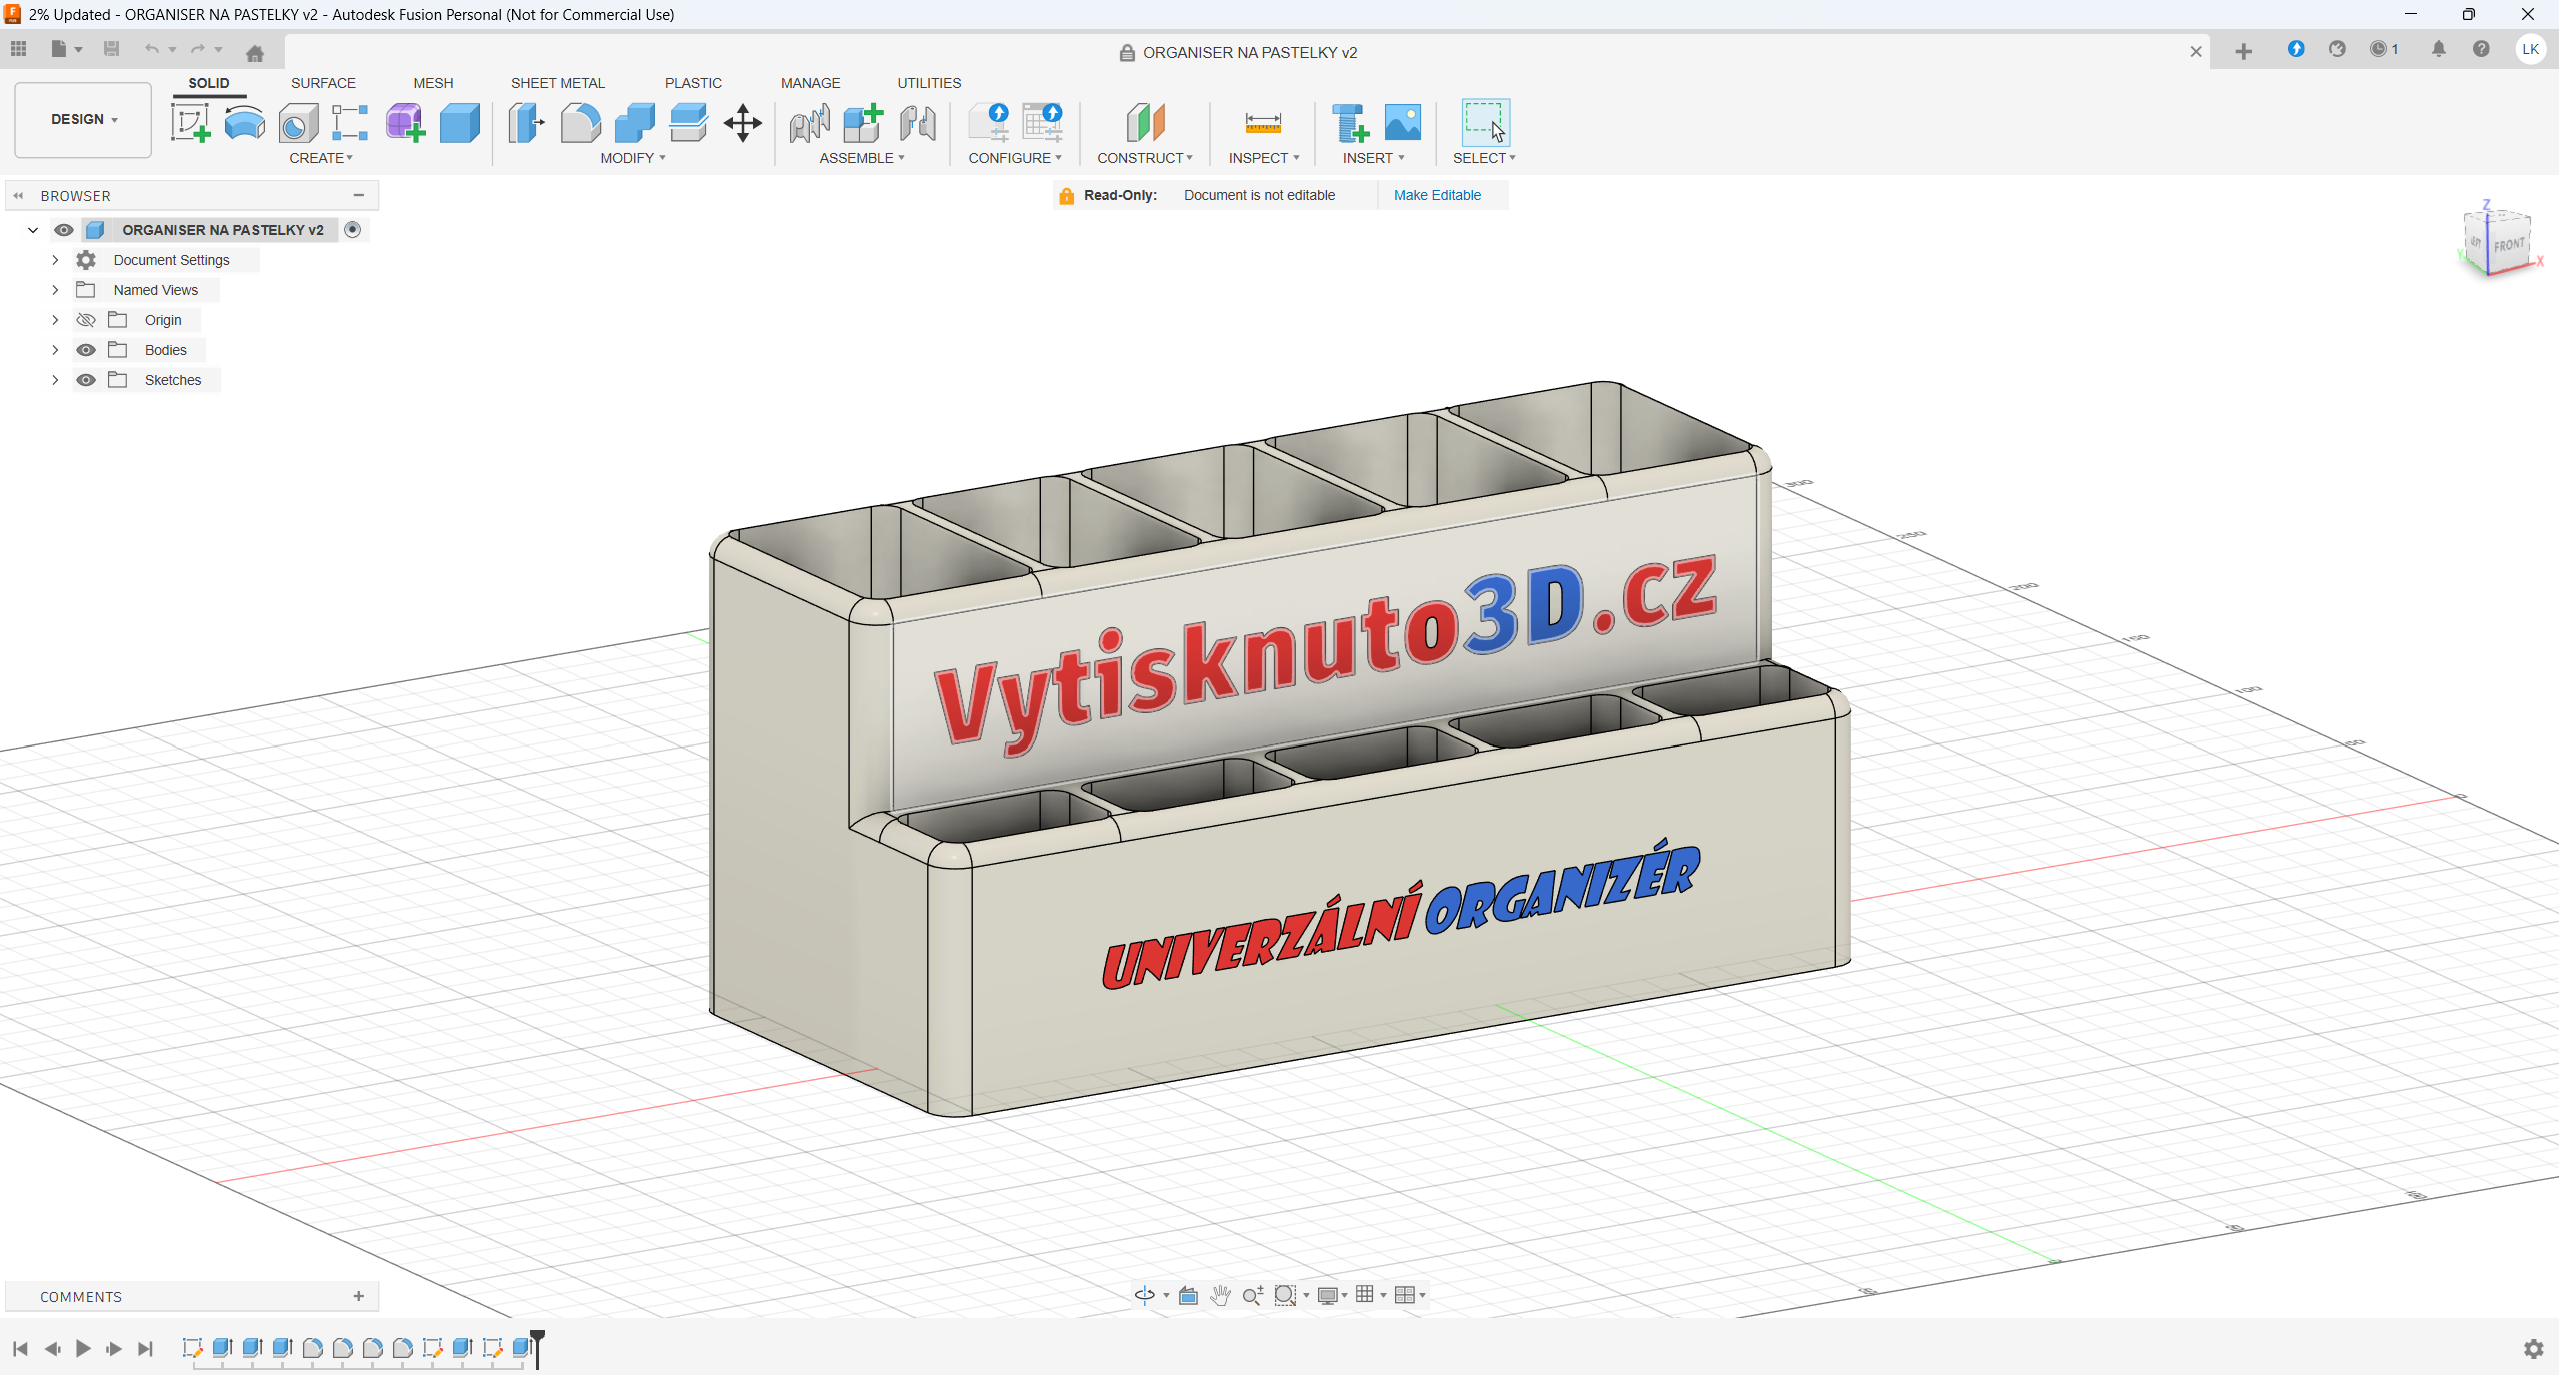
Task: Select the Revolve tool
Action: click(244, 122)
